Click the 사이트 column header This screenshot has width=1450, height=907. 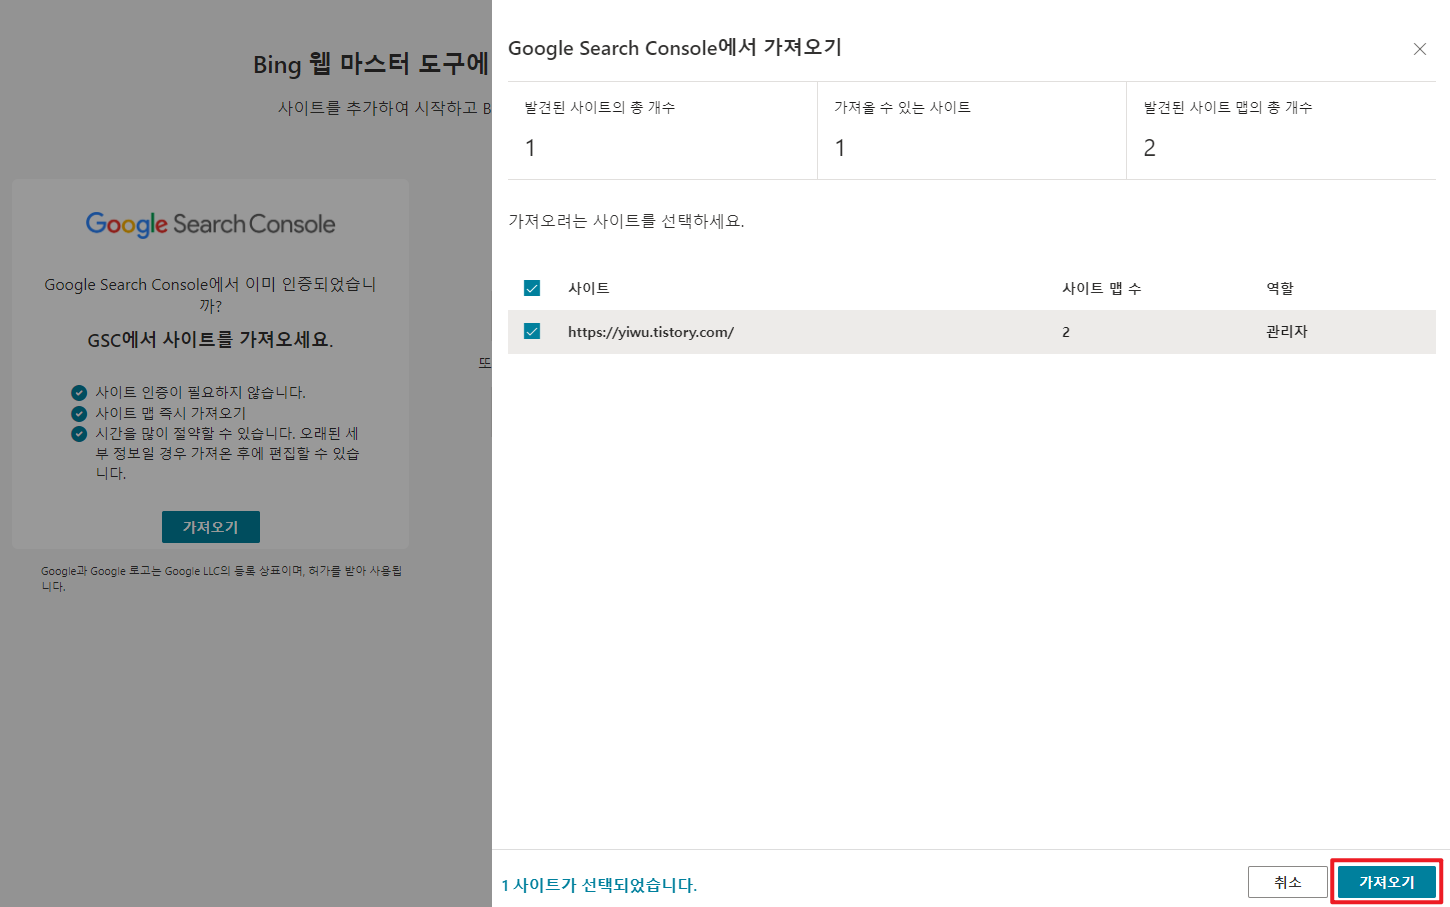588,288
